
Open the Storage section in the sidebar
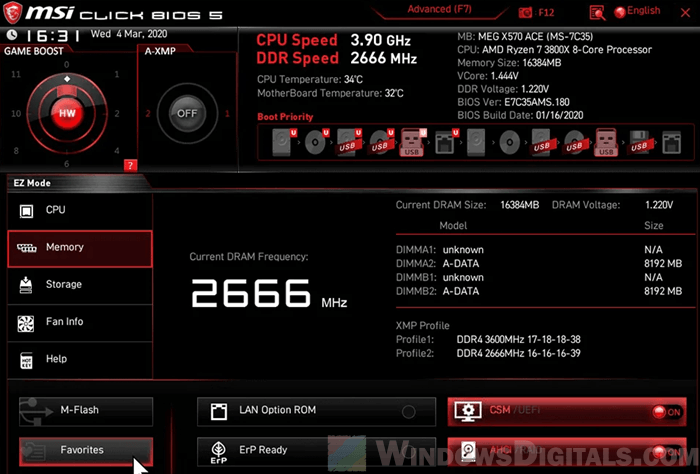(x=80, y=284)
